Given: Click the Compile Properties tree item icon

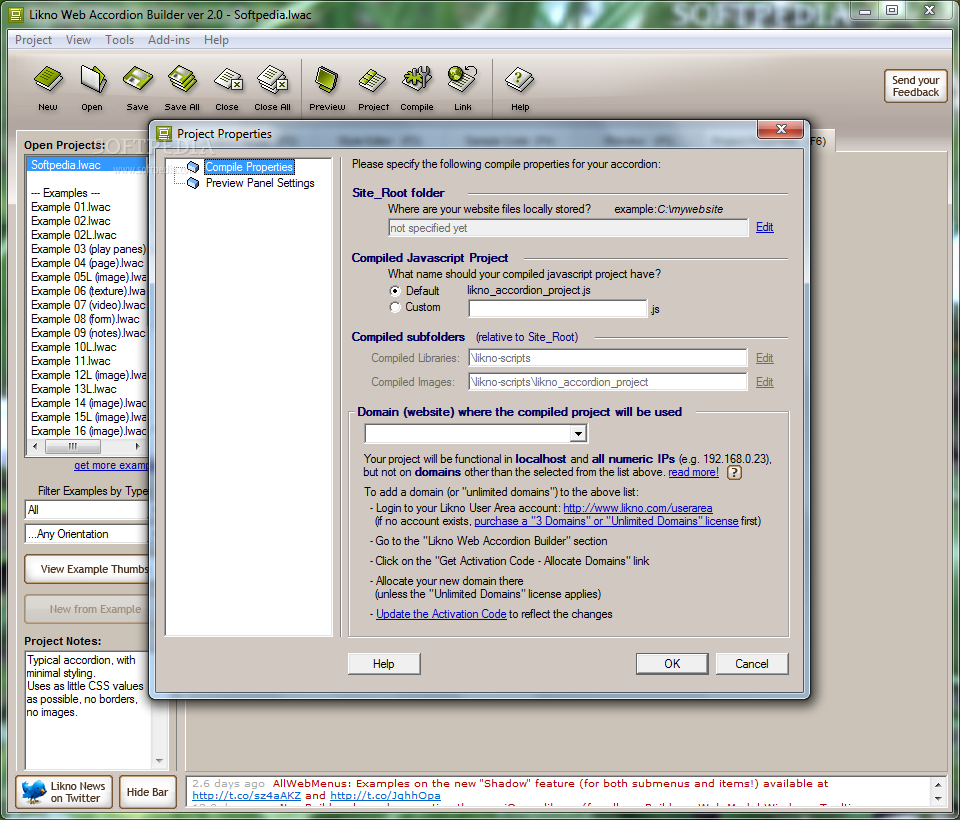Looking at the screenshot, I should 193,167.
